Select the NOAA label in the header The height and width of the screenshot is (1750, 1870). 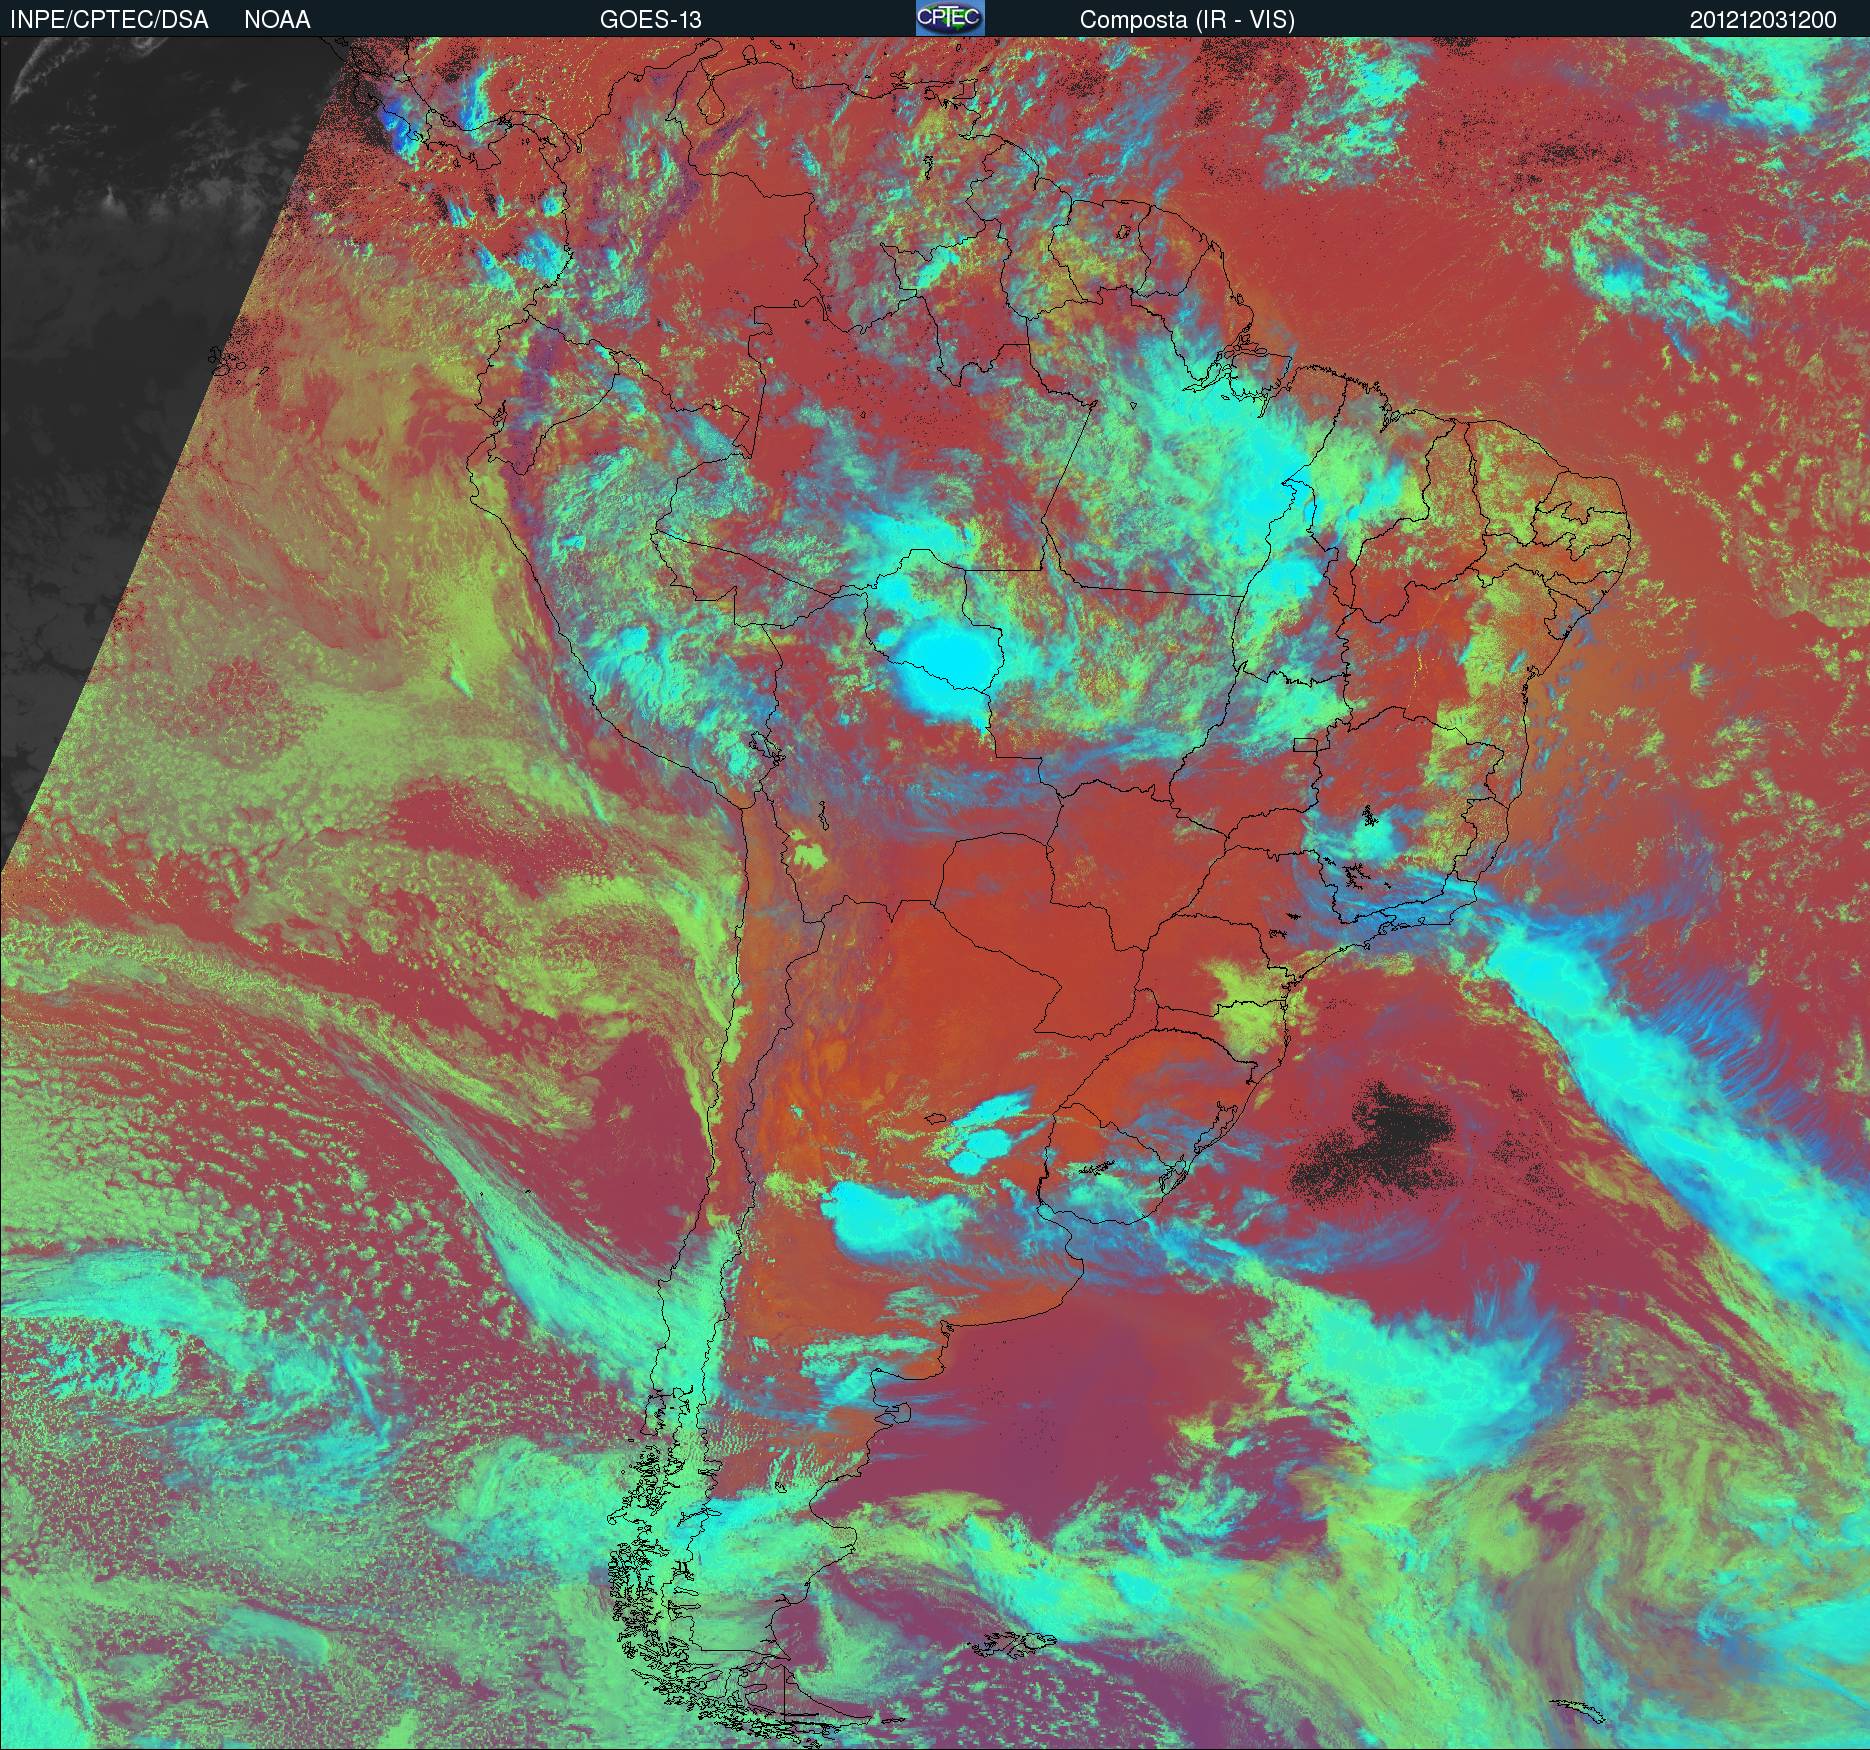pos(277,20)
